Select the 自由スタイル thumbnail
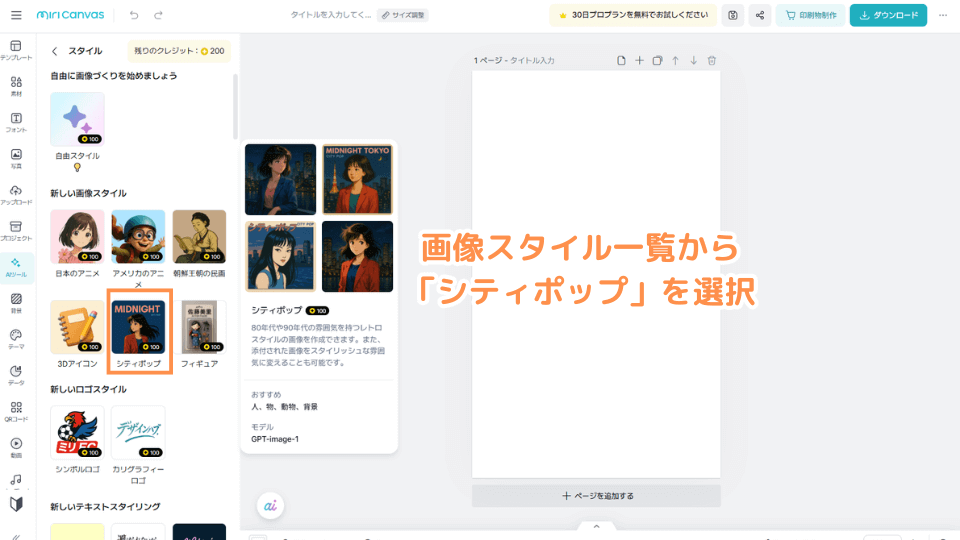 (77, 119)
